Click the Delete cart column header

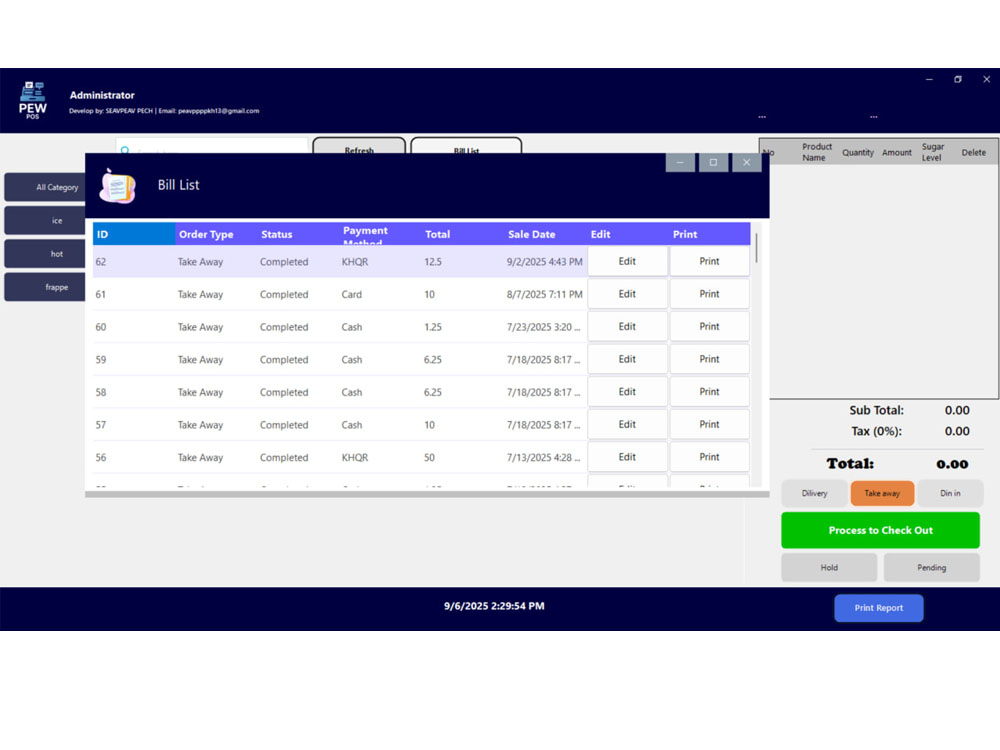click(973, 152)
